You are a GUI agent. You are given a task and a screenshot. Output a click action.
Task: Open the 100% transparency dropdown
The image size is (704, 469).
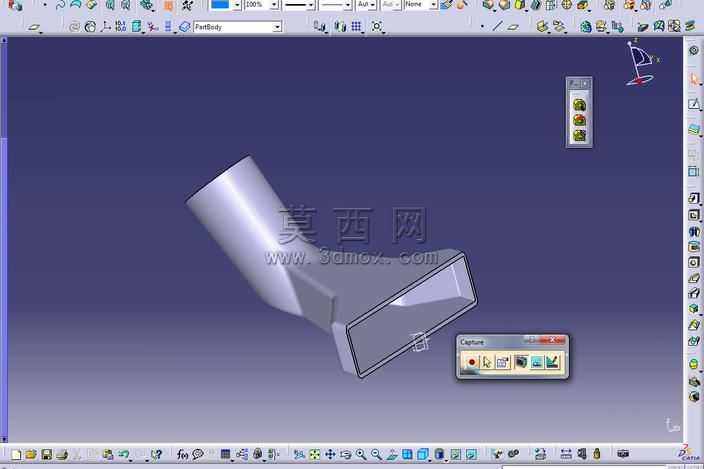(x=274, y=5)
